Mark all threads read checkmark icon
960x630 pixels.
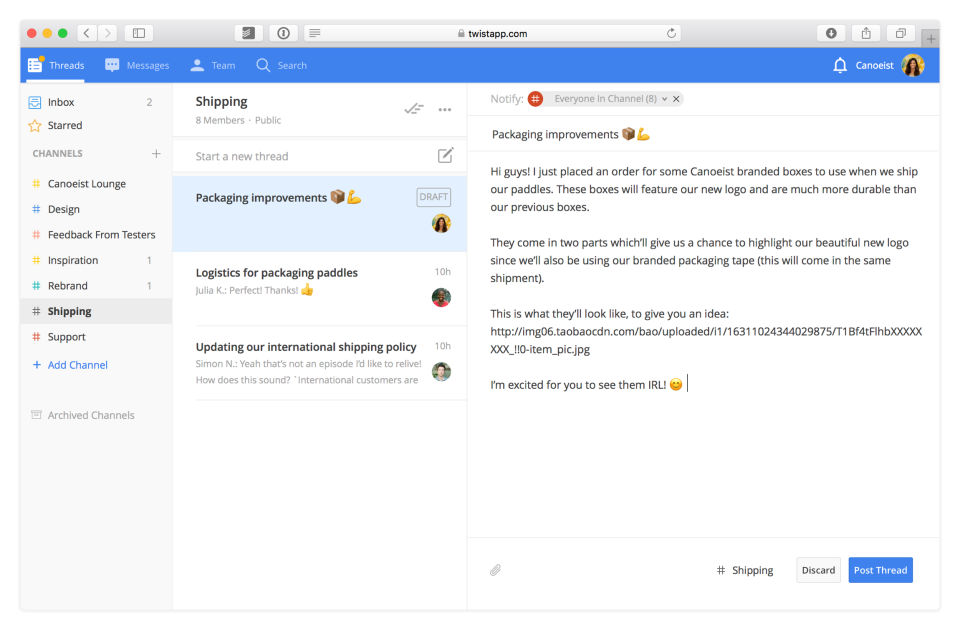pyautogui.click(x=414, y=109)
